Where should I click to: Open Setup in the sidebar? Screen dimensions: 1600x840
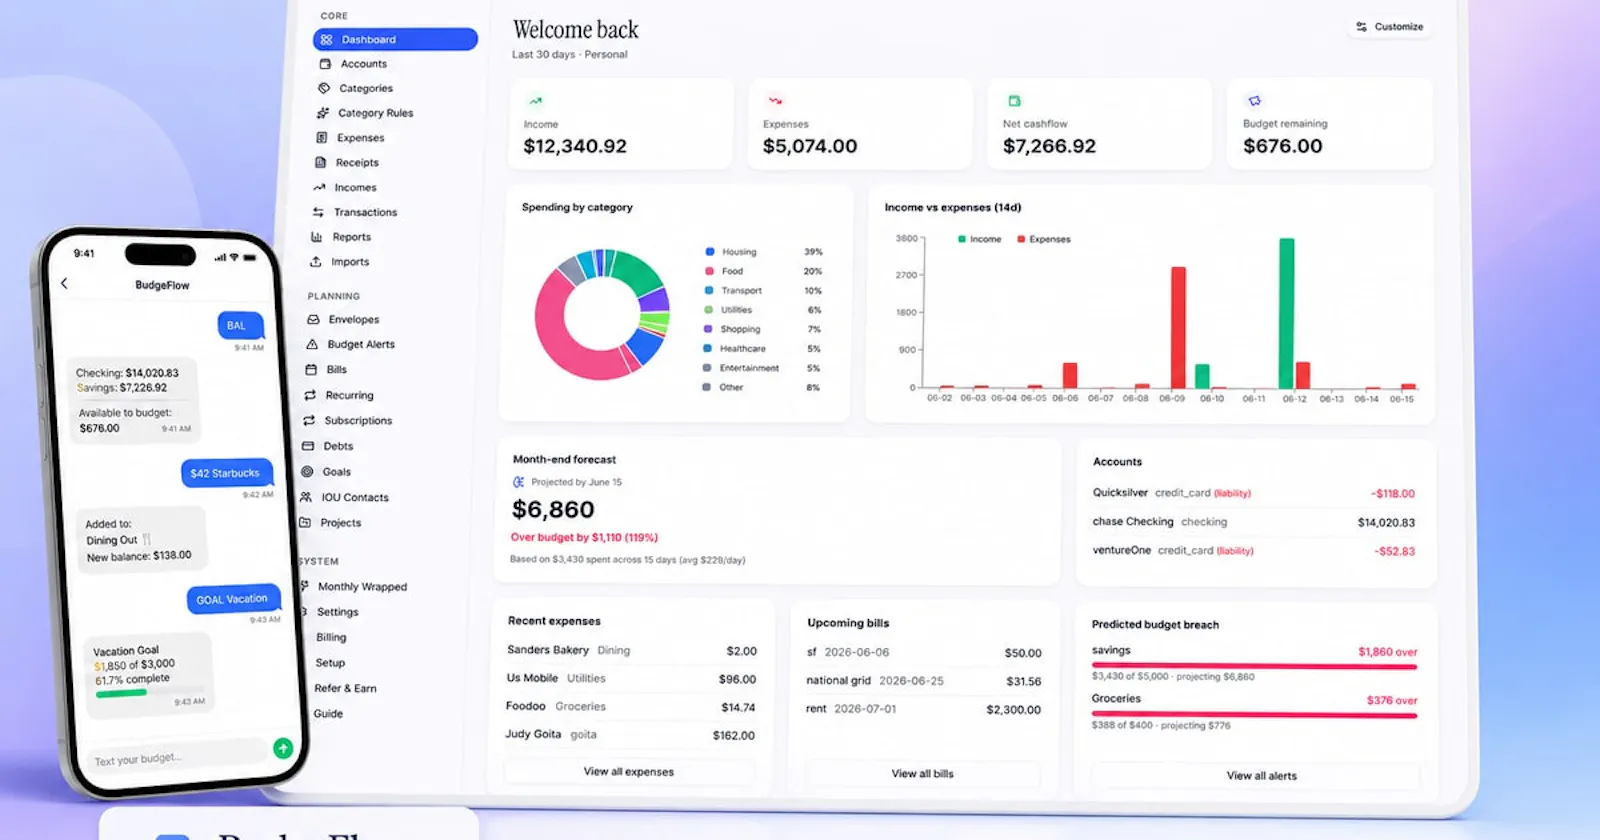pos(330,663)
